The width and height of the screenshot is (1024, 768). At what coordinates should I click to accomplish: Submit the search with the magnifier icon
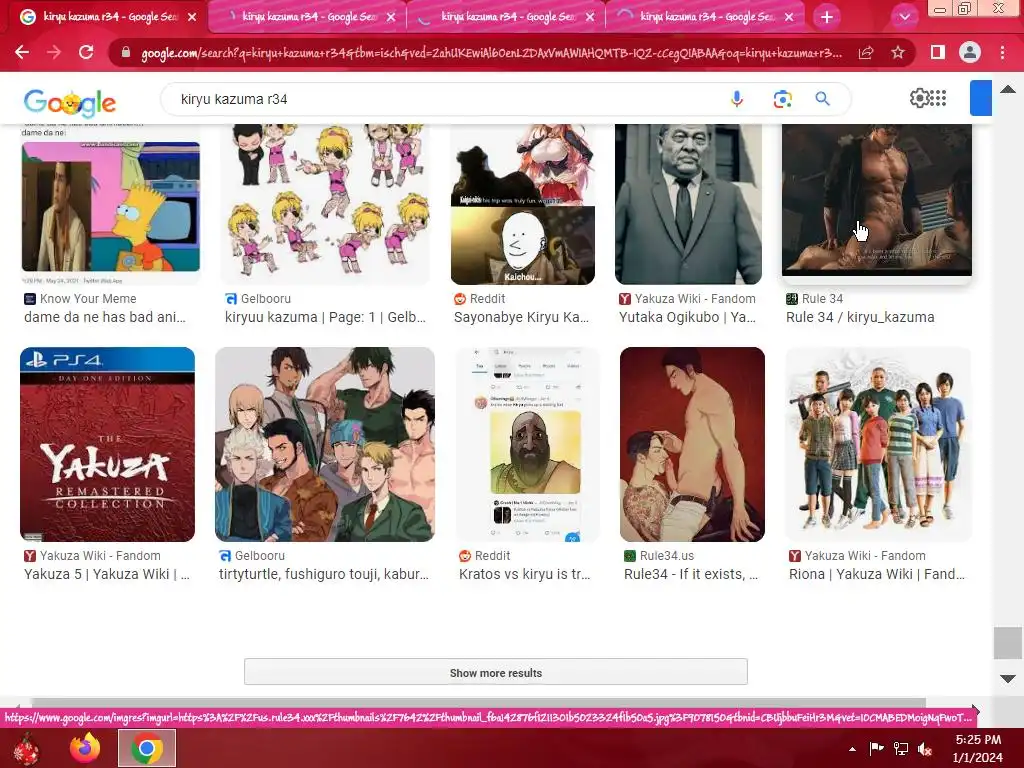pos(822,99)
